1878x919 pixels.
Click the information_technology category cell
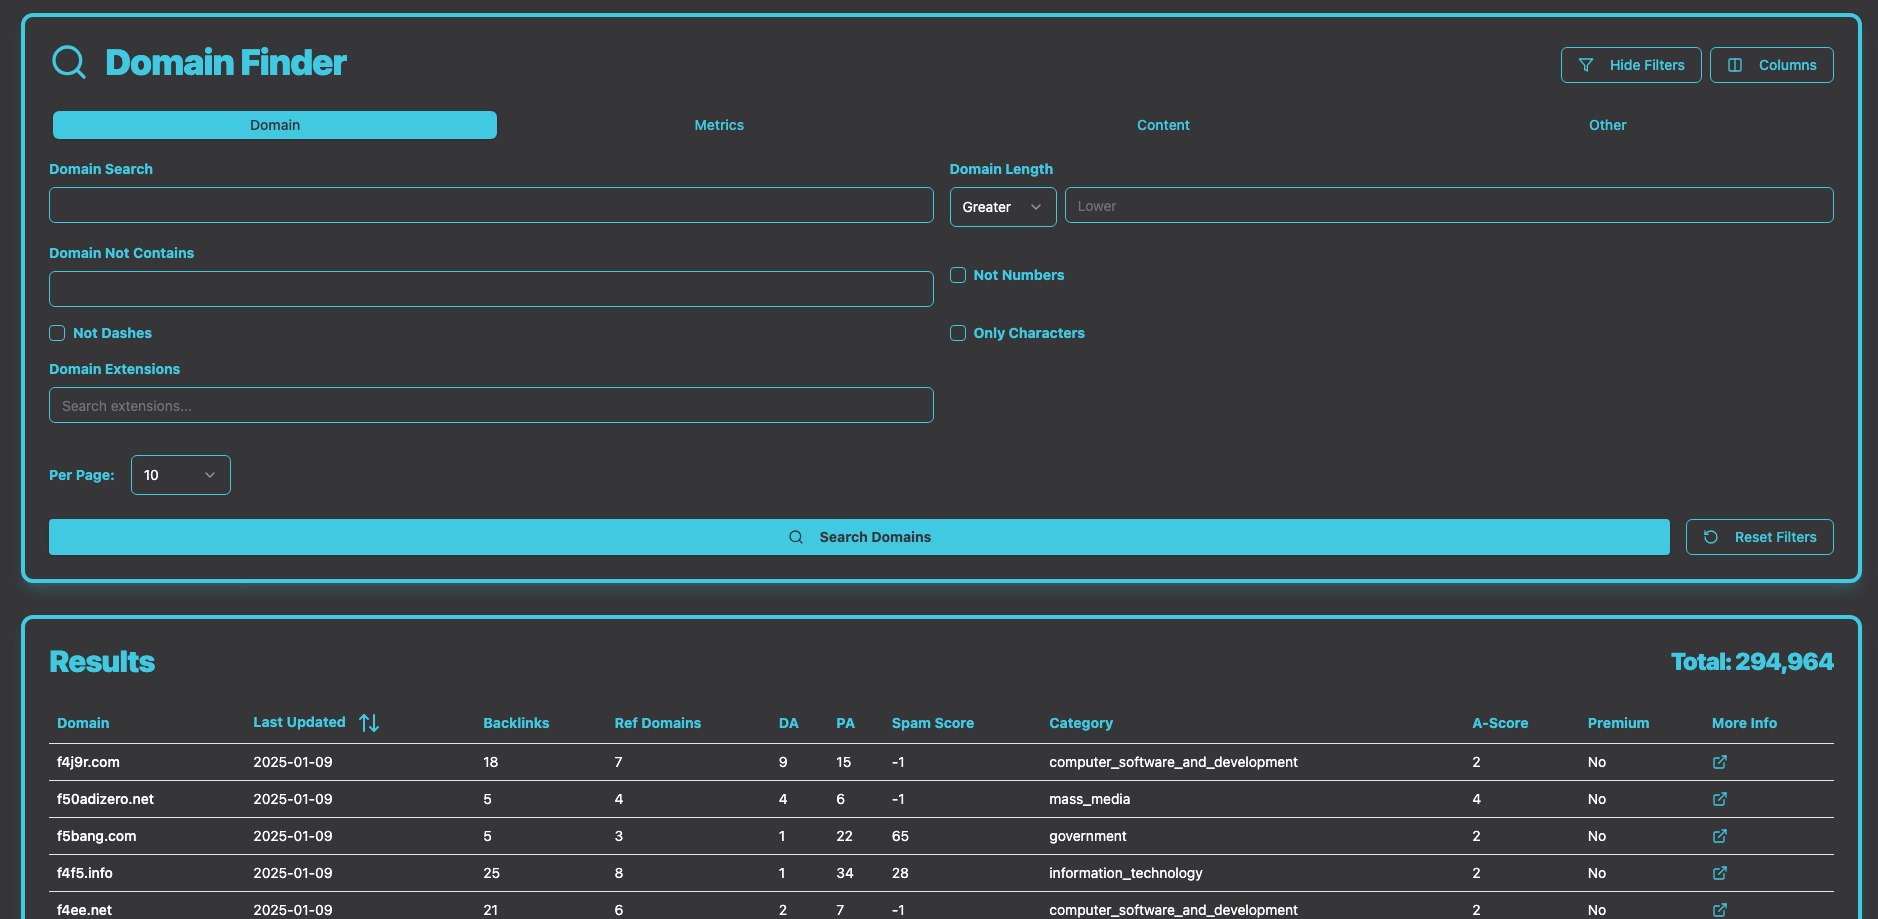point(1125,873)
